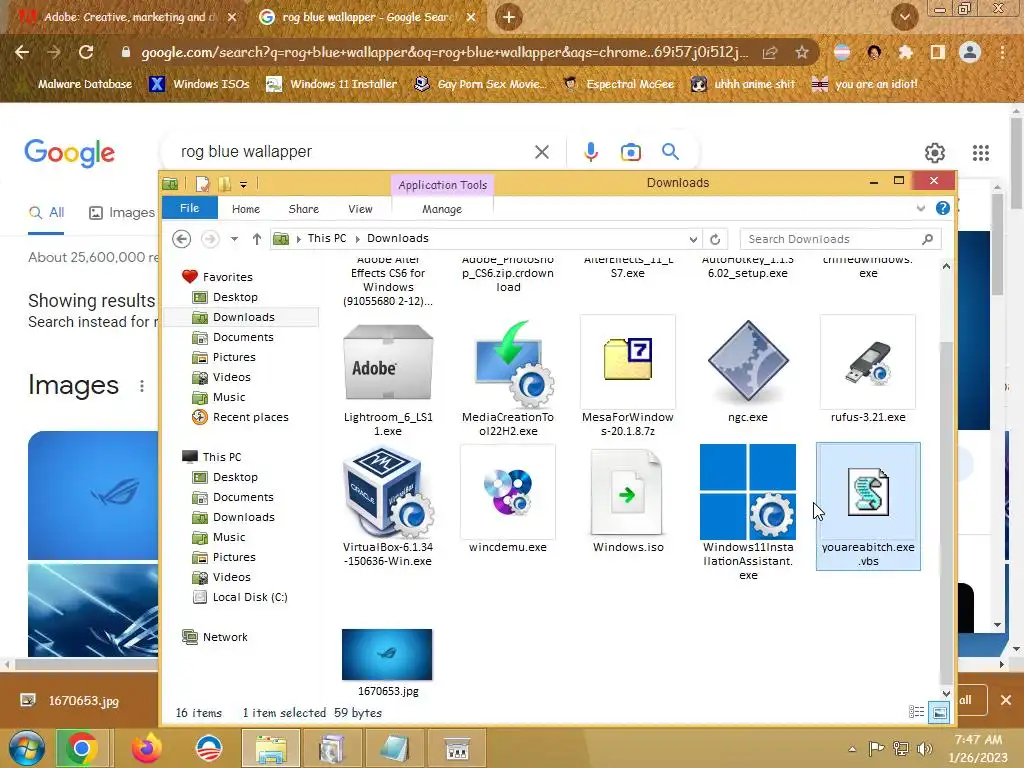Open Malware Database bookmark
1024x768 pixels.
point(84,84)
